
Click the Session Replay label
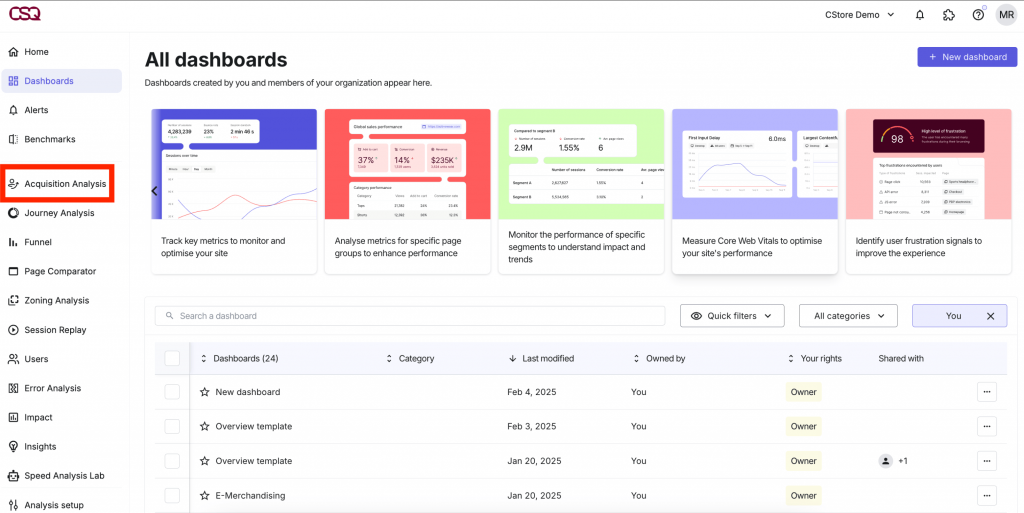(56, 330)
